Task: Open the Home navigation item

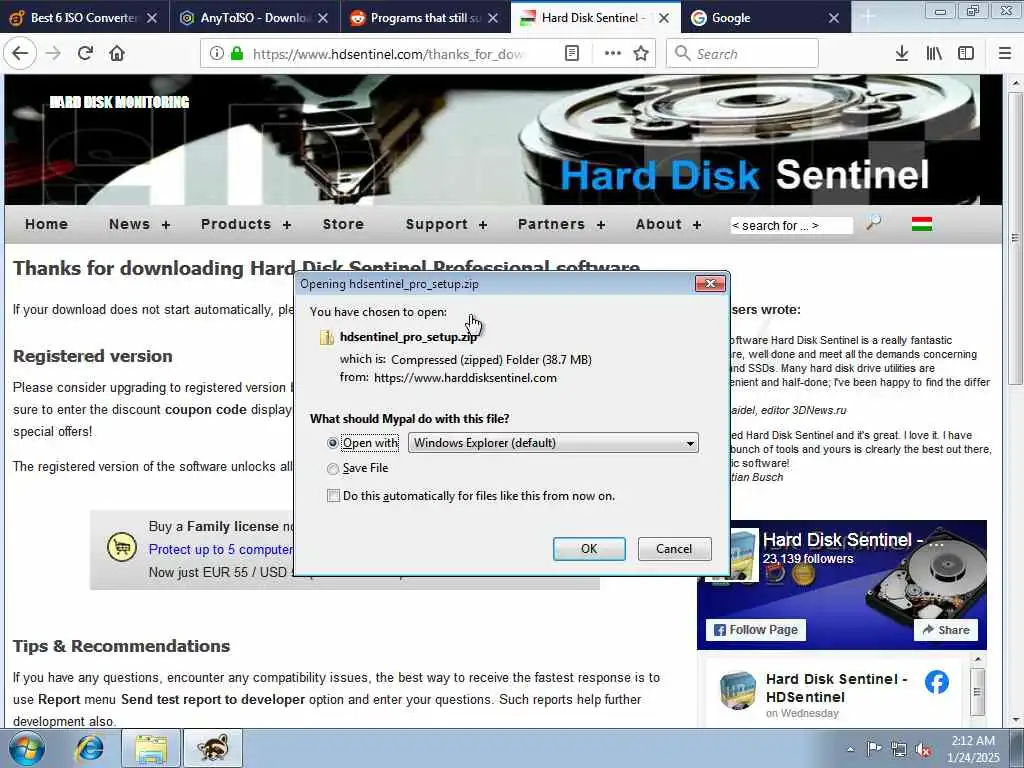Action: pyautogui.click(x=46, y=224)
